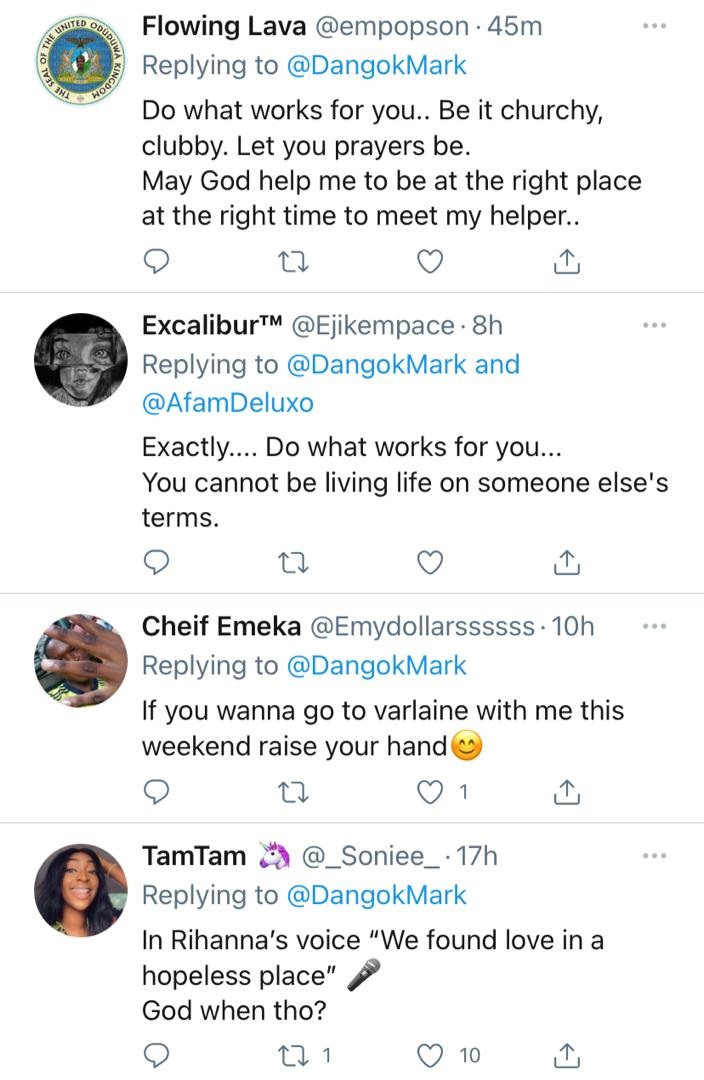Image resolution: width=704 pixels, height=1080 pixels.
Task: Reply to Excalibur's tweet
Action: tap(155, 564)
